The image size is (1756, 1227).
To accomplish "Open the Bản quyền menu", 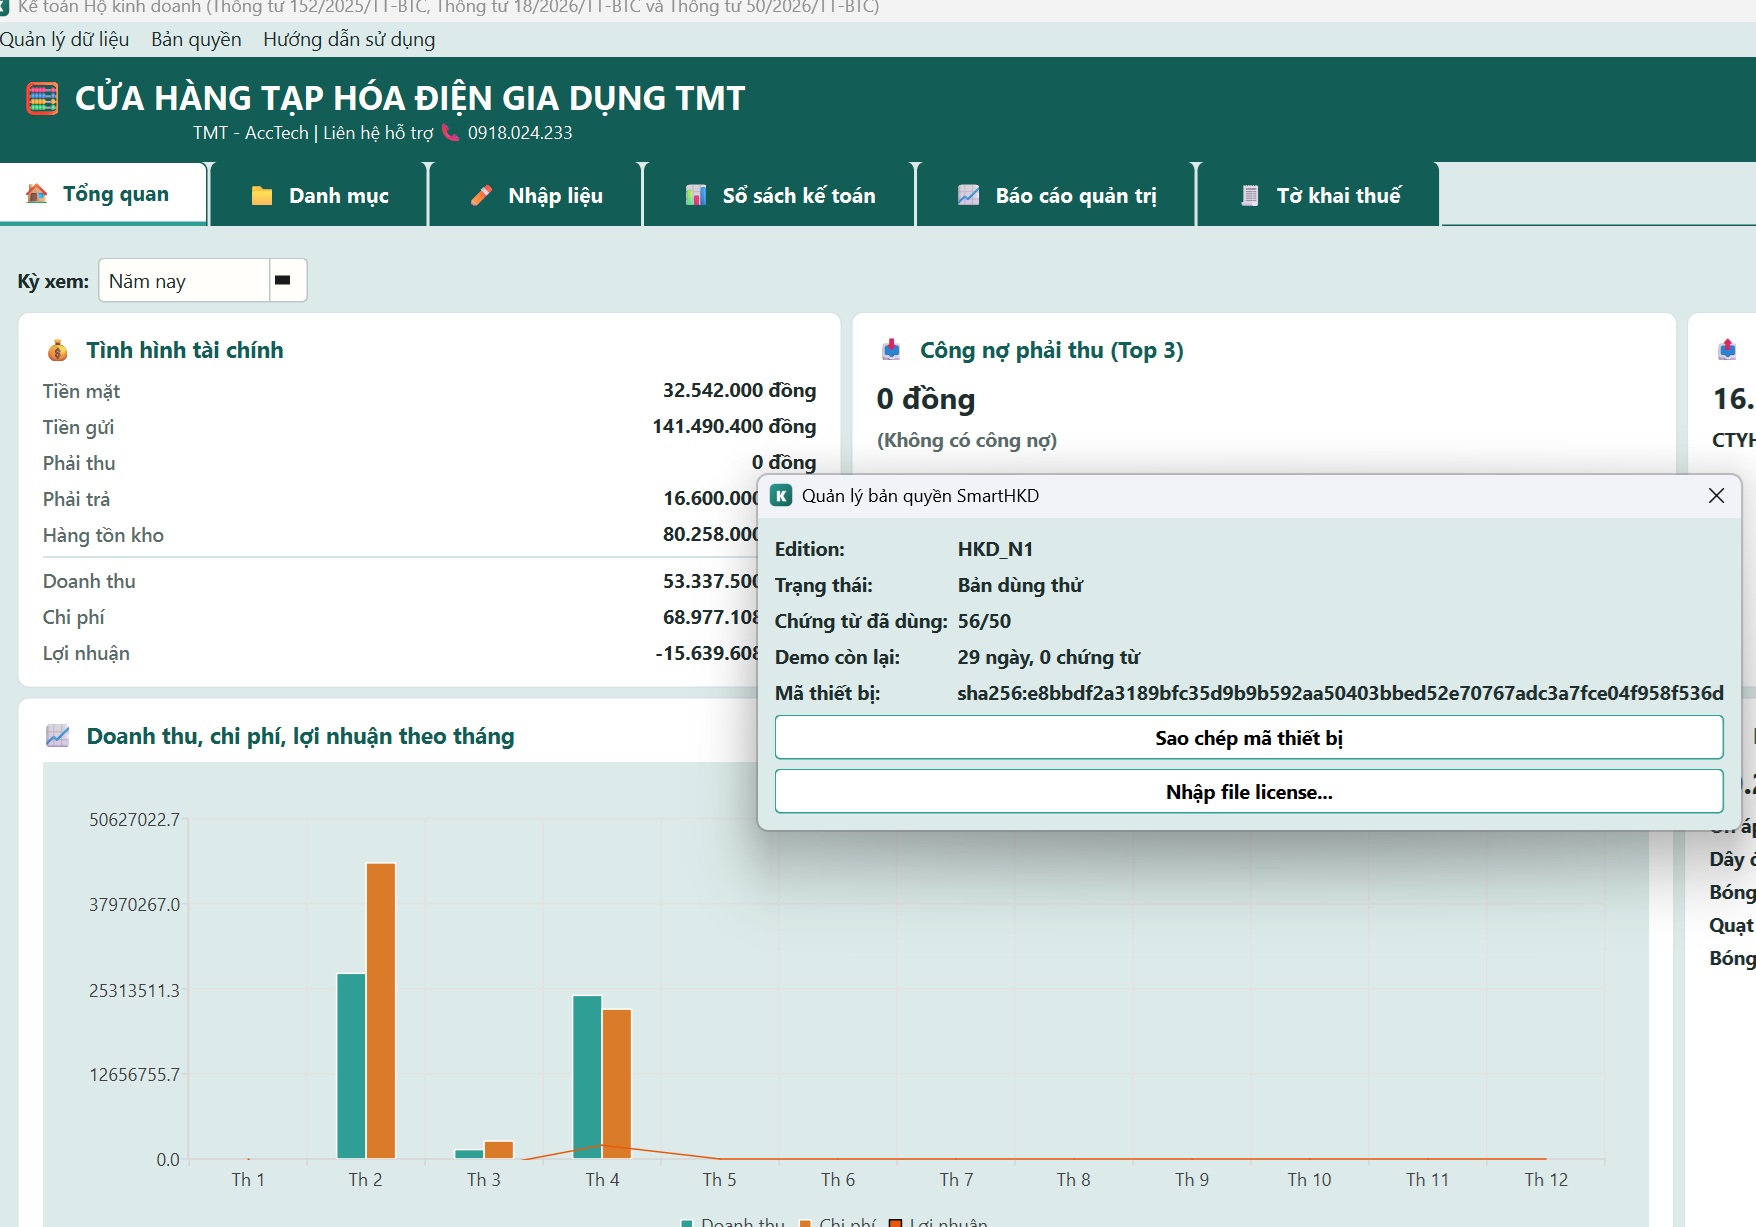I will coord(196,39).
